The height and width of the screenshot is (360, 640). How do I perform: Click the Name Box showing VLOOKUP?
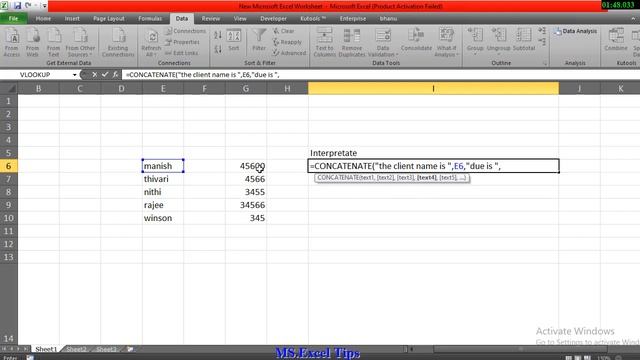click(35, 75)
